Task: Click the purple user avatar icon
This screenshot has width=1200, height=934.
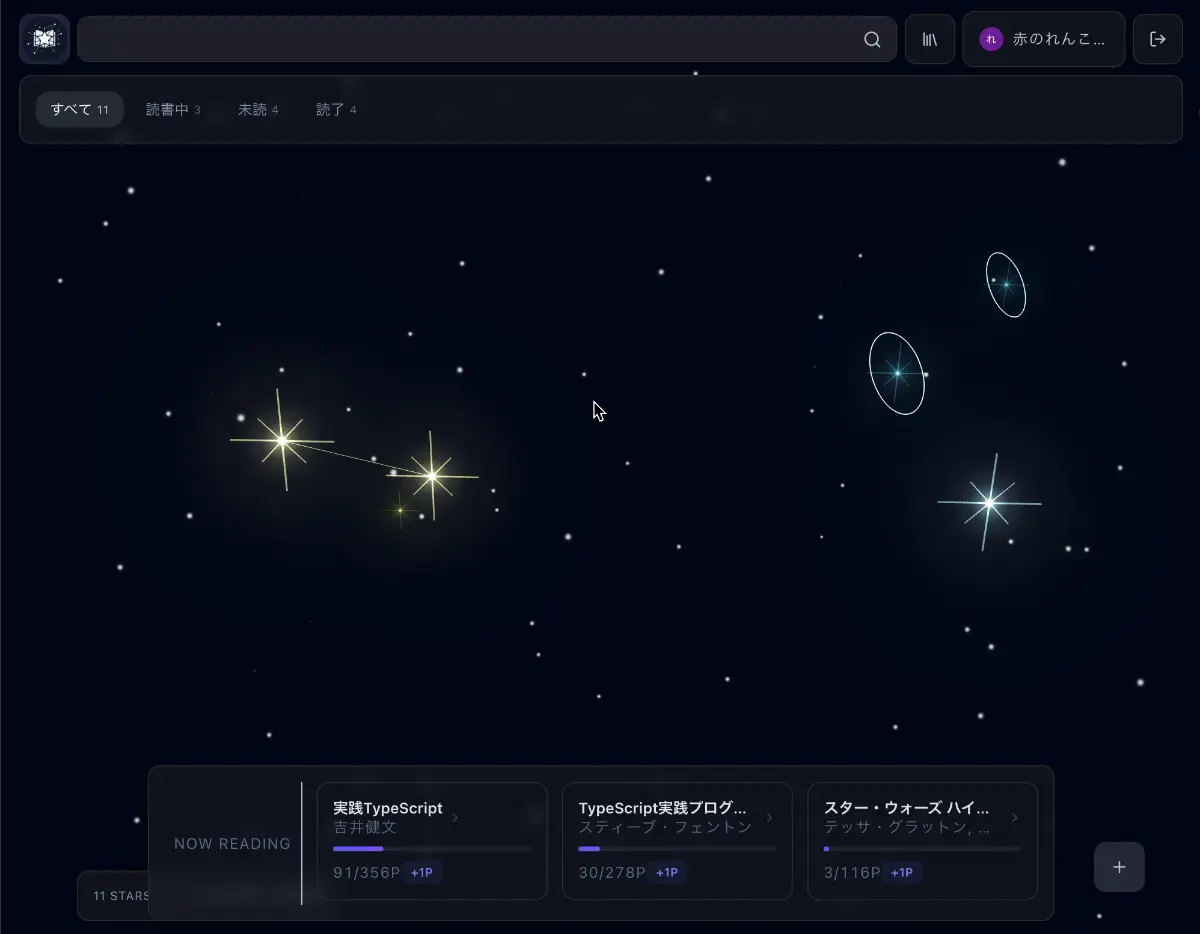Action: [990, 39]
